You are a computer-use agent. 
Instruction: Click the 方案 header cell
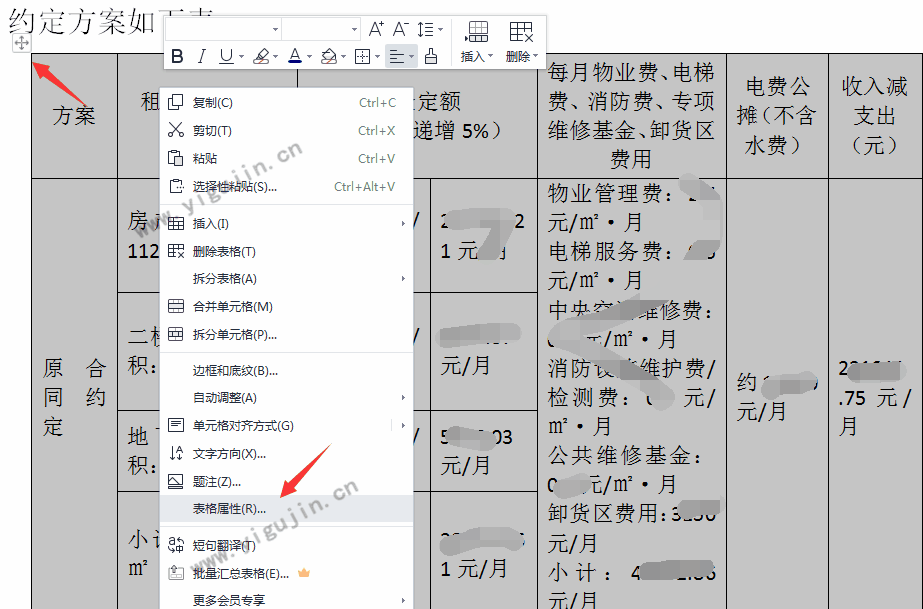coord(74,116)
